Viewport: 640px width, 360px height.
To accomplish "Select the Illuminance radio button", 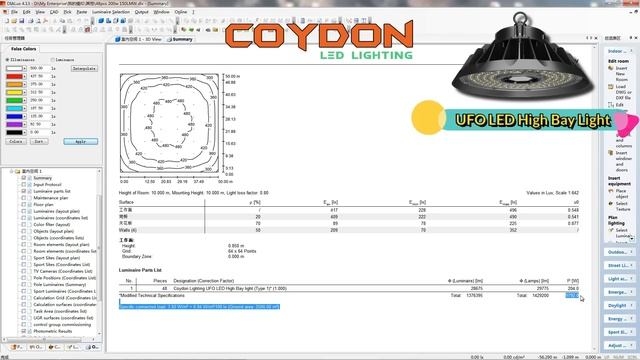I will (7, 60).
